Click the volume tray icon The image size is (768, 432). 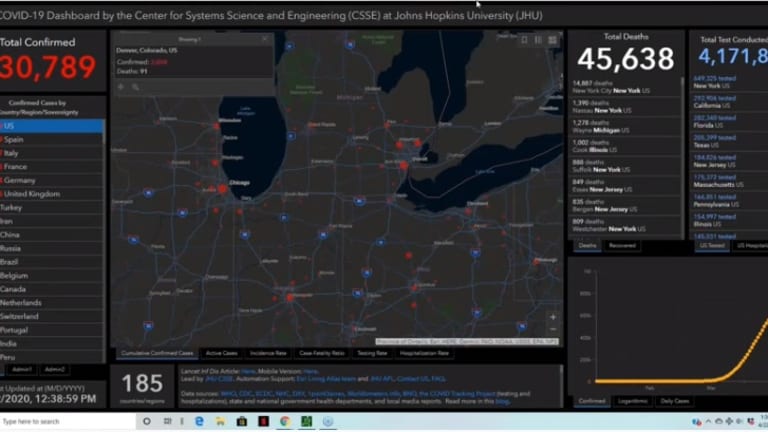click(740, 421)
